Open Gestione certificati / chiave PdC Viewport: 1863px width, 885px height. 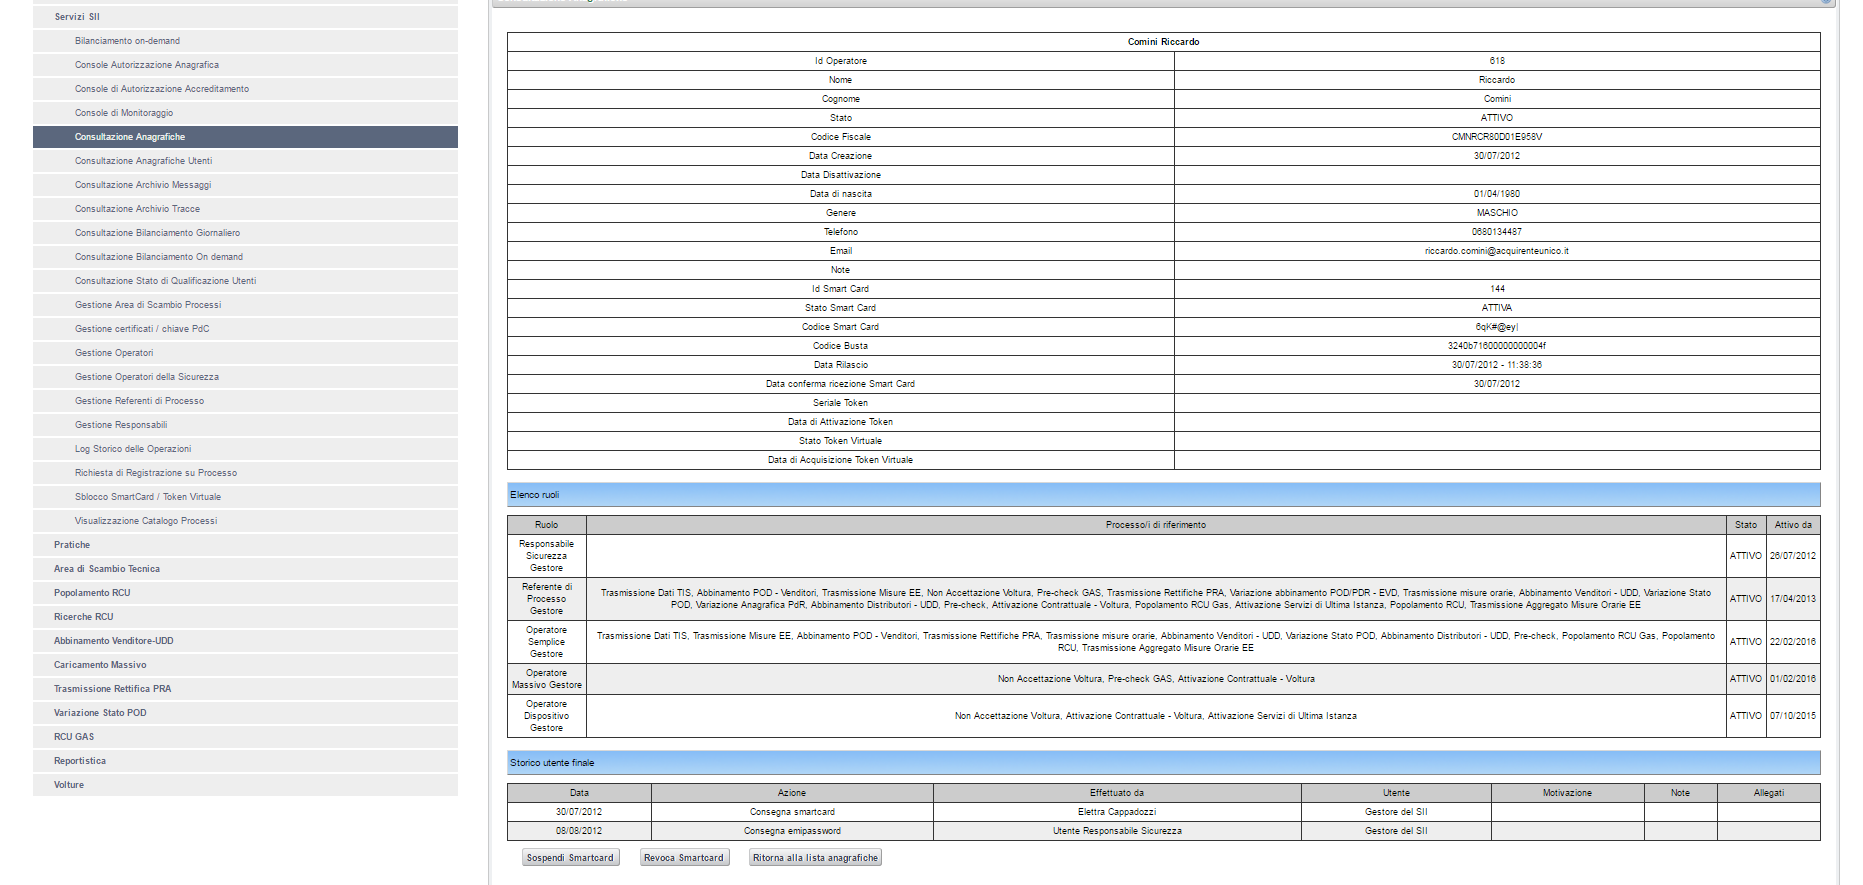[245, 329]
